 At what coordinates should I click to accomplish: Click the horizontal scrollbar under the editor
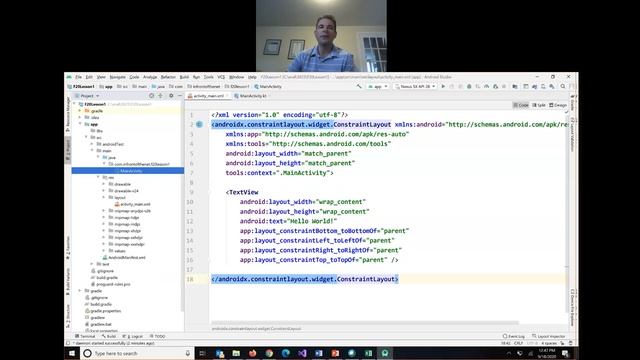(x=365, y=323)
